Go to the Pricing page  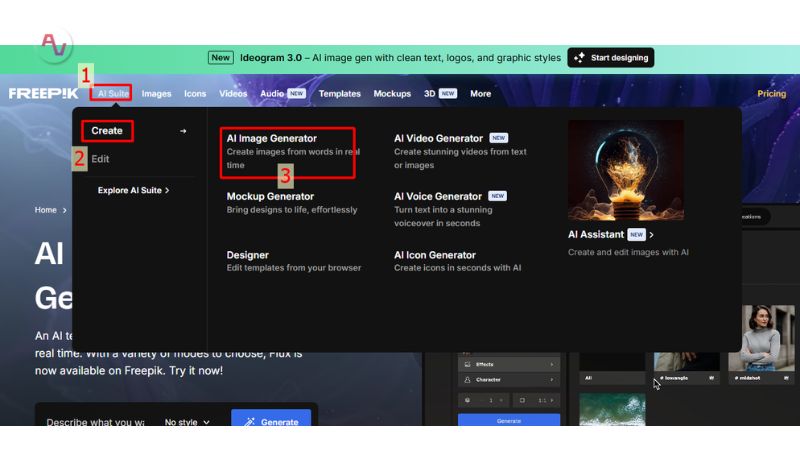coord(771,94)
